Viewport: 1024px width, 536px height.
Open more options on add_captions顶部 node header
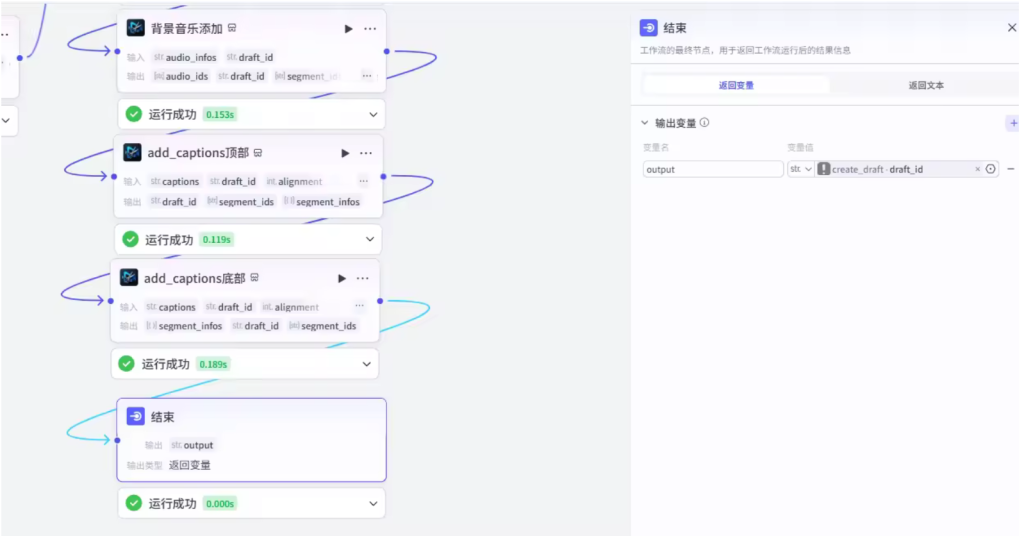click(x=366, y=153)
